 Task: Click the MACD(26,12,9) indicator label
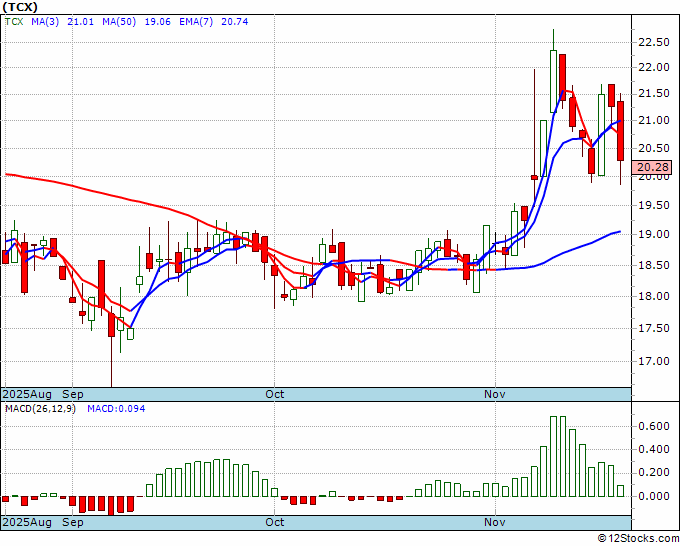pyautogui.click(x=40, y=409)
